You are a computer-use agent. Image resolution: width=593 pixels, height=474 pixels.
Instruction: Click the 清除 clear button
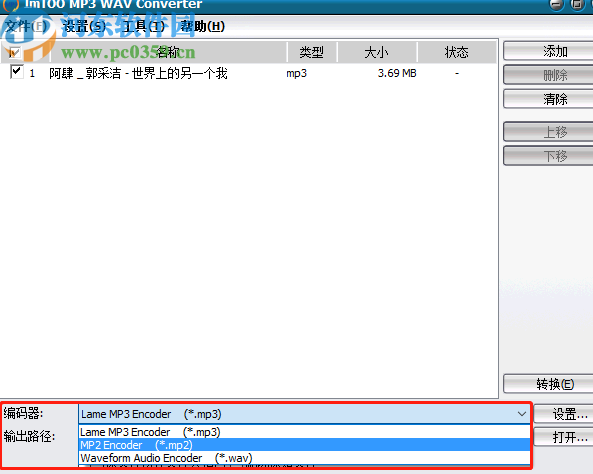tap(548, 99)
